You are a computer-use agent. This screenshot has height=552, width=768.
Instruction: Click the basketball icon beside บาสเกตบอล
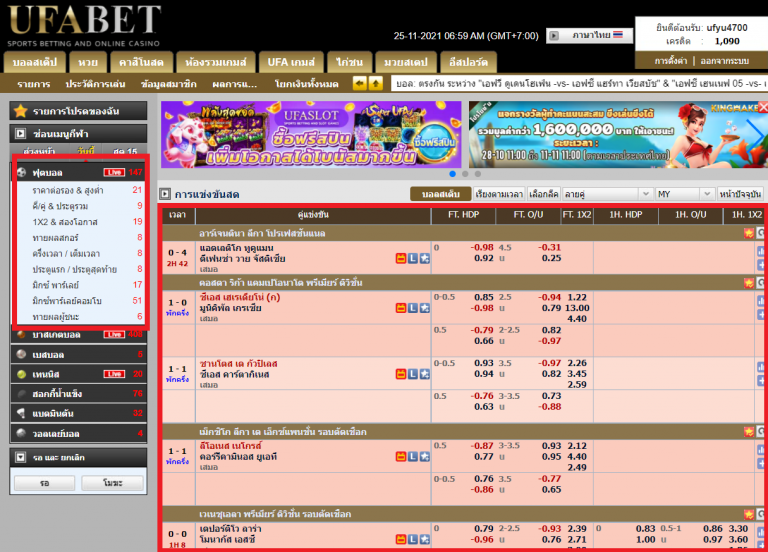(x=22, y=335)
